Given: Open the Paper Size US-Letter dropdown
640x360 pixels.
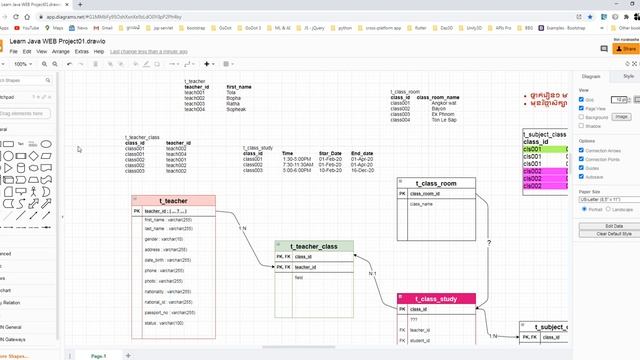Looking at the screenshot, I should [x=609, y=200].
